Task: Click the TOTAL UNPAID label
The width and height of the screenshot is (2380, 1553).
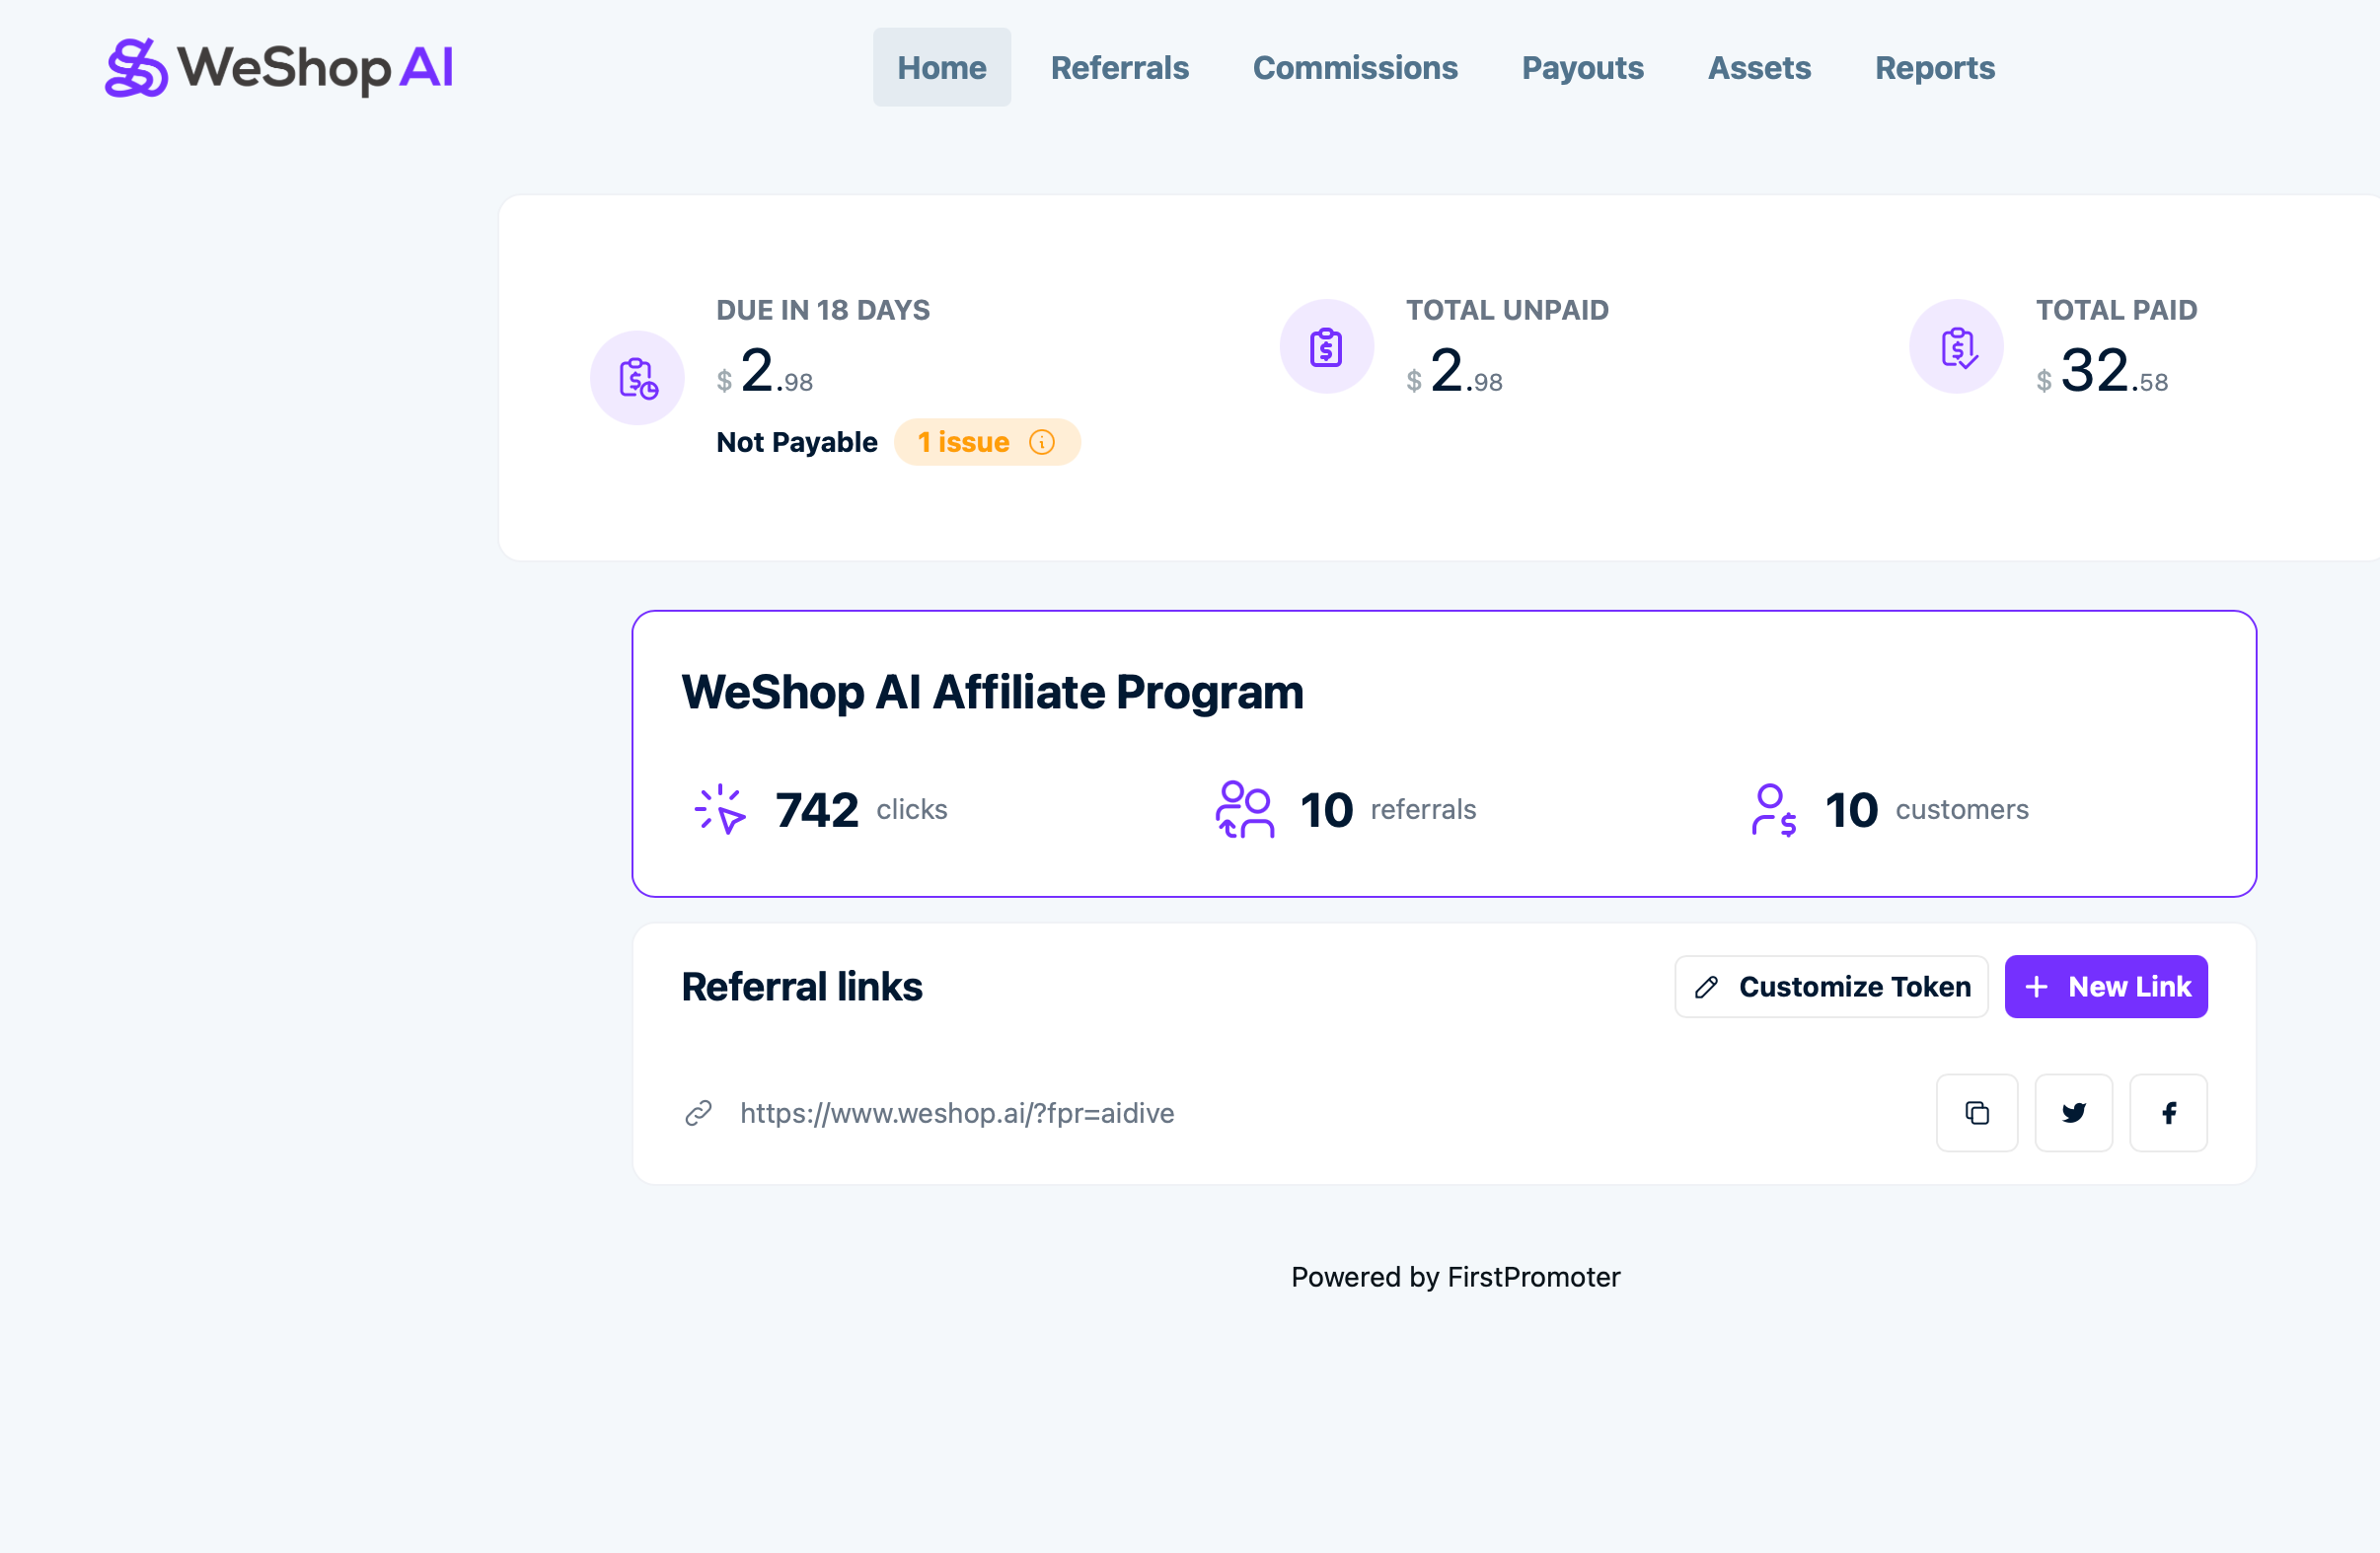Action: [x=1507, y=310]
